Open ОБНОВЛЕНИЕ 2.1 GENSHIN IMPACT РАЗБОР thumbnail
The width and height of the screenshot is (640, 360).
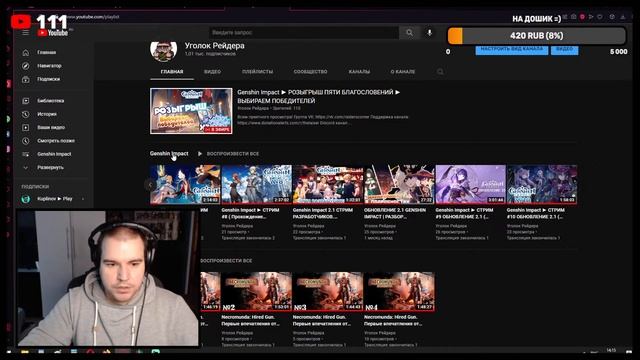click(x=399, y=184)
